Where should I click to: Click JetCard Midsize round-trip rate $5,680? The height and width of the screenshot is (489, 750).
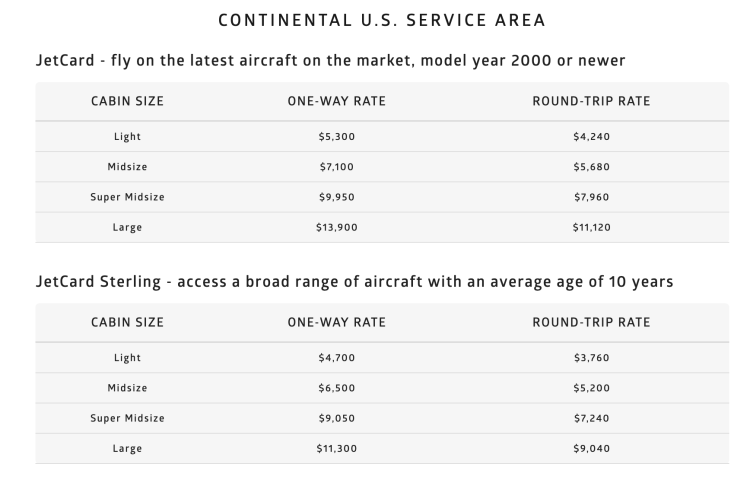(x=591, y=167)
